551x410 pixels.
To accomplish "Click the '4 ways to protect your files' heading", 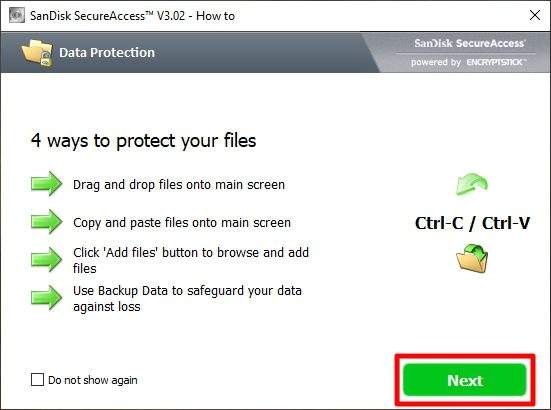I will point(143,141).
